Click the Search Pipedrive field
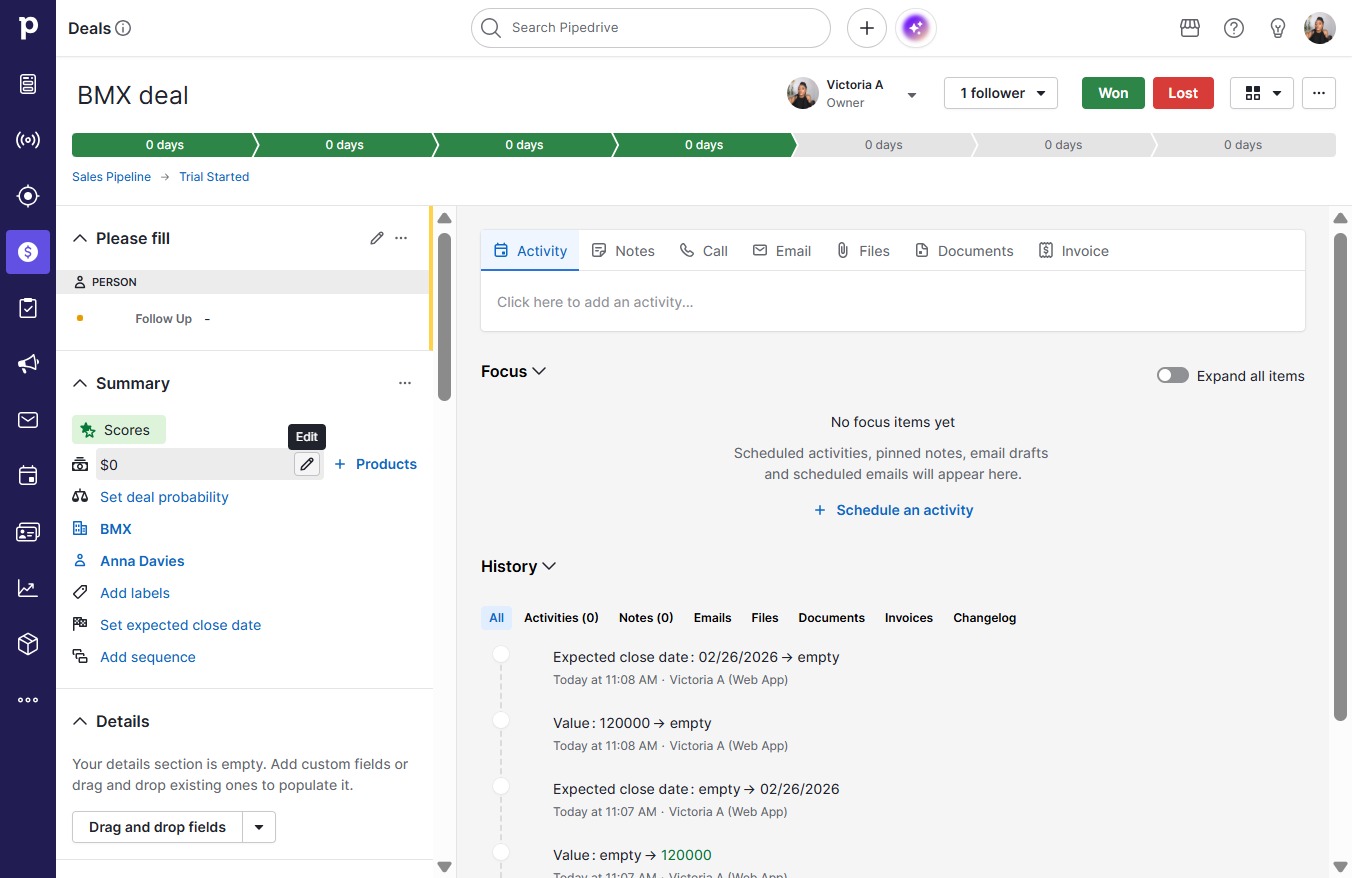This screenshot has width=1352, height=878. 651,28
